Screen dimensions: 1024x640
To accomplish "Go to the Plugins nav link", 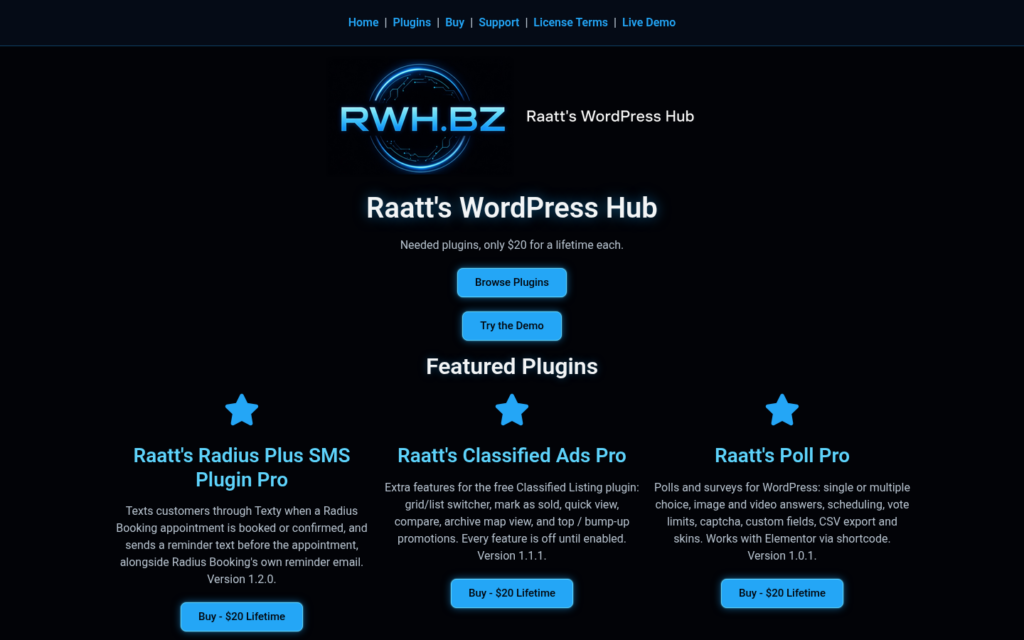I will (x=411, y=22).
